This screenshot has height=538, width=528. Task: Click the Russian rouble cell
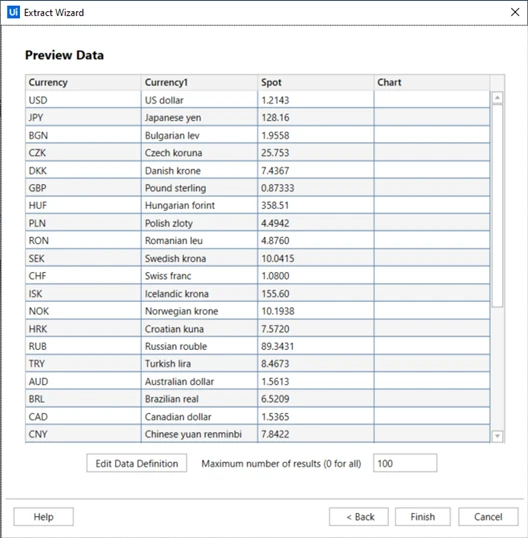pos(199,346)
